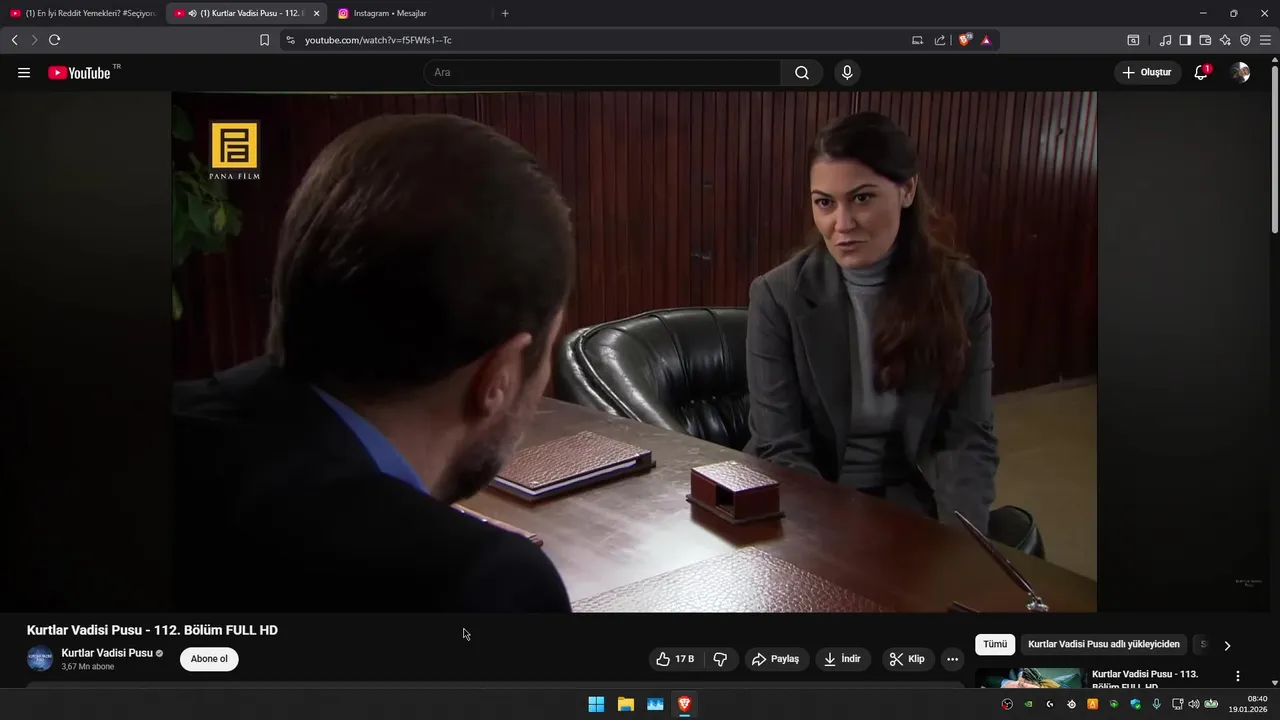Click the Klip clip button
This screenshot has width=1280, height=720.
(x=908, y=659)
